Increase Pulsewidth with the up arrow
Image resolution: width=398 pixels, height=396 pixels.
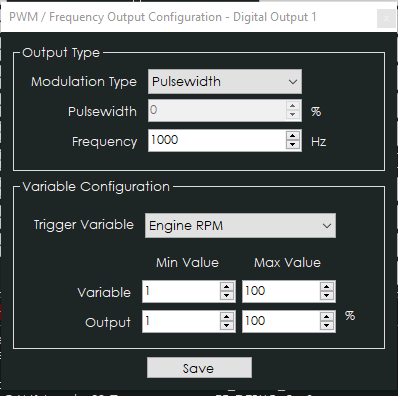coord(293,106)
